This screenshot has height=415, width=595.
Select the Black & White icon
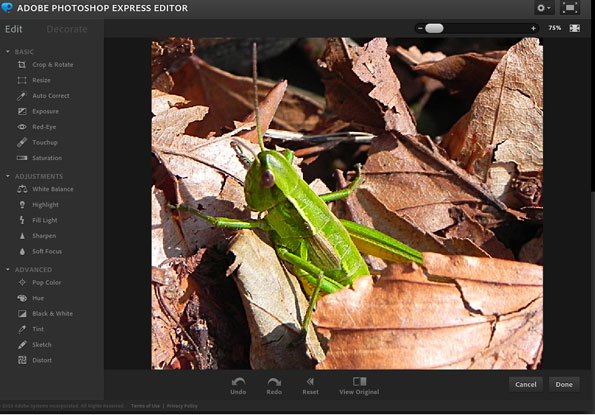click(22, 314)
